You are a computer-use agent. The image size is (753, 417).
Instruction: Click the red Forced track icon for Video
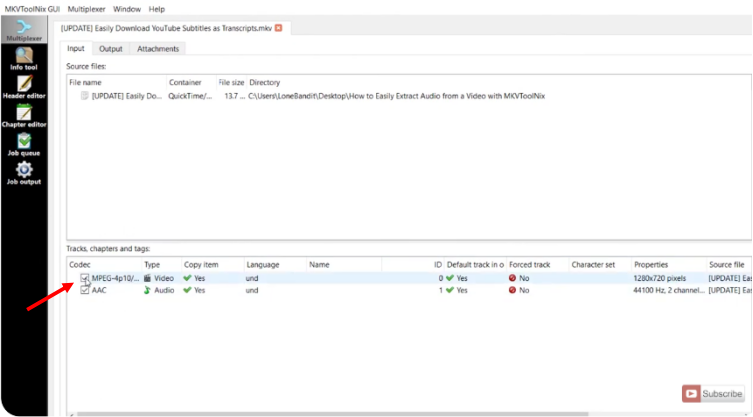(x=512, y=278)
